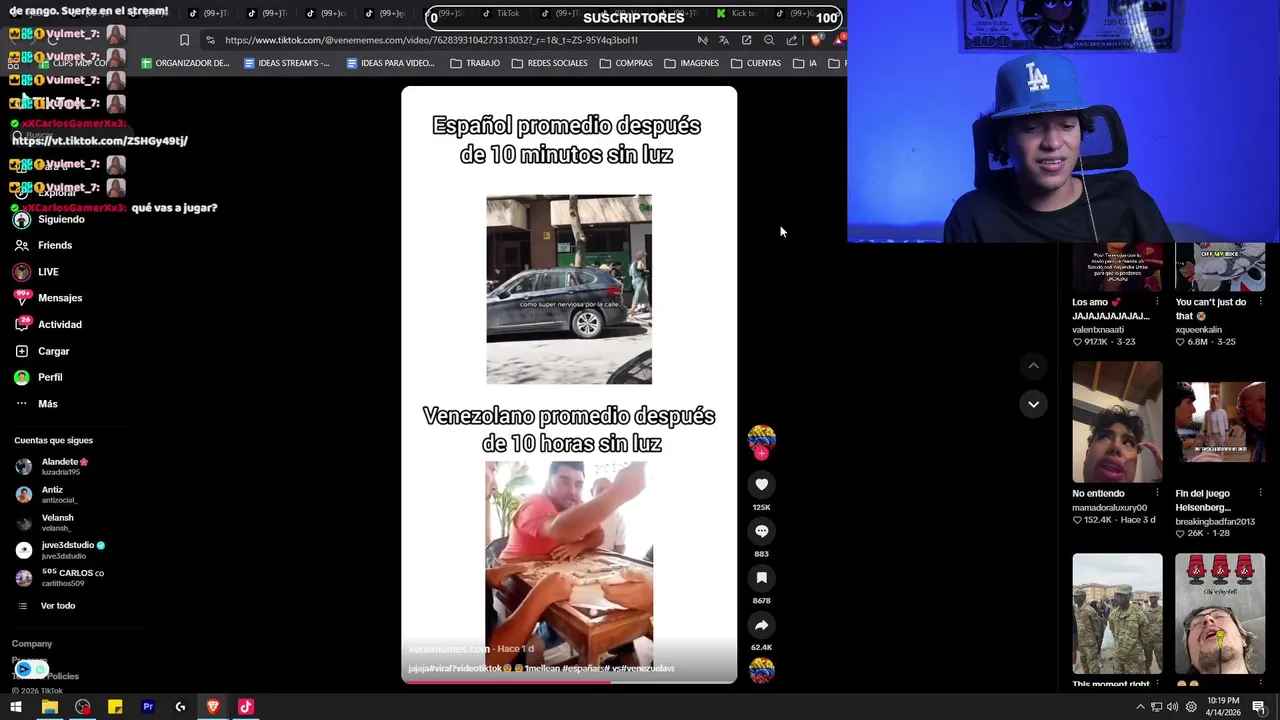Click the blue arrow icon in floating widget
The height and width of the screenshot is (720, 1280).
[x=23, y=669]
